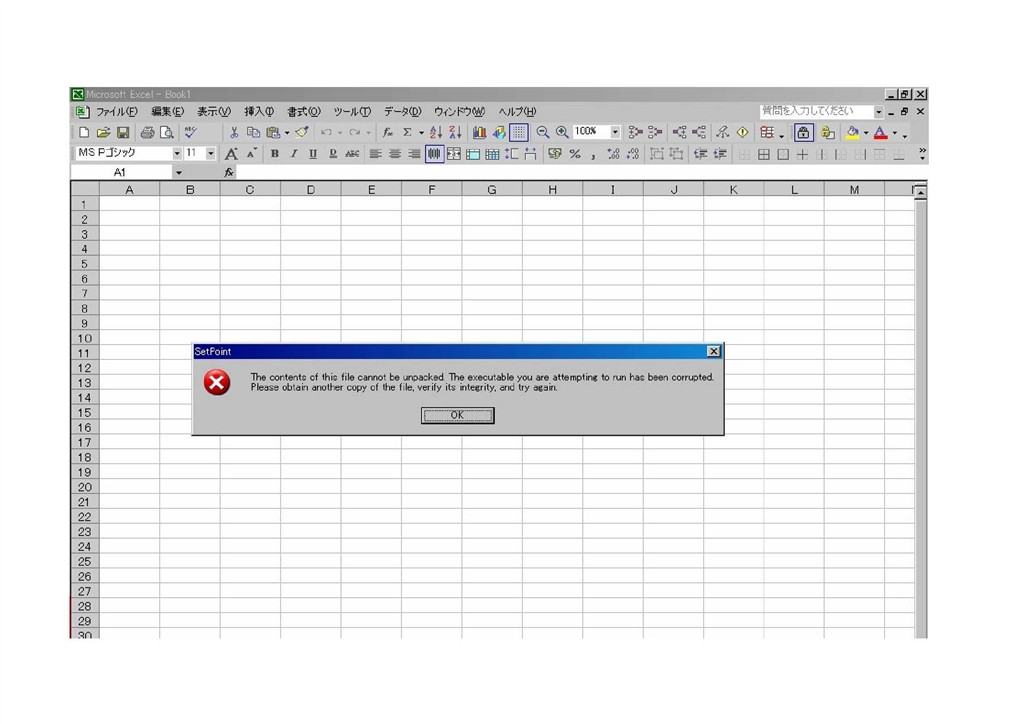Apply Comma Style format

[x=594, y=154]
